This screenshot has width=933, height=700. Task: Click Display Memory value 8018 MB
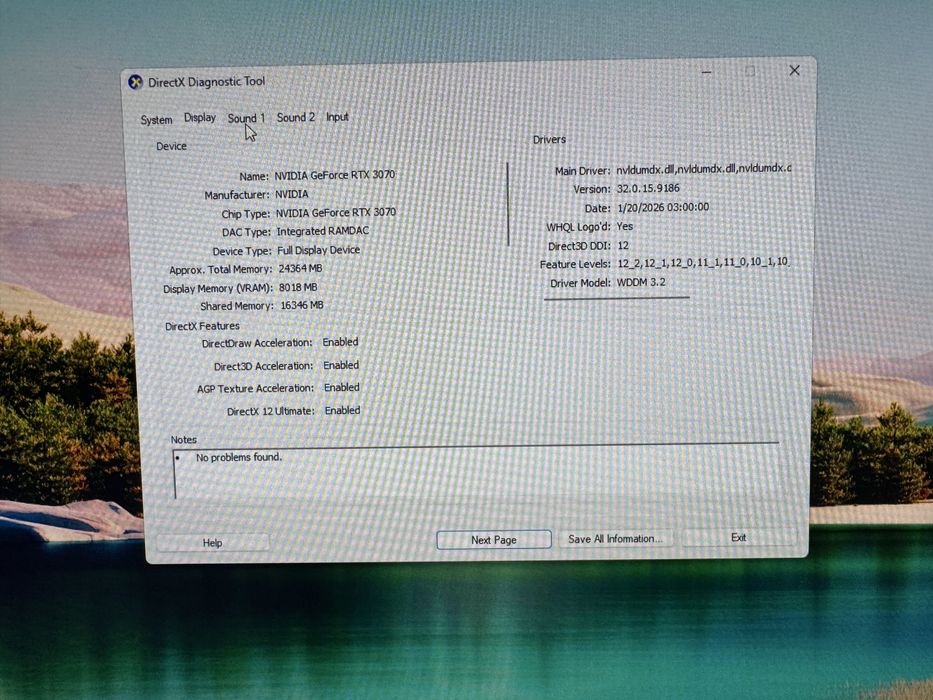pyautogui.click(x=298, y=288)
